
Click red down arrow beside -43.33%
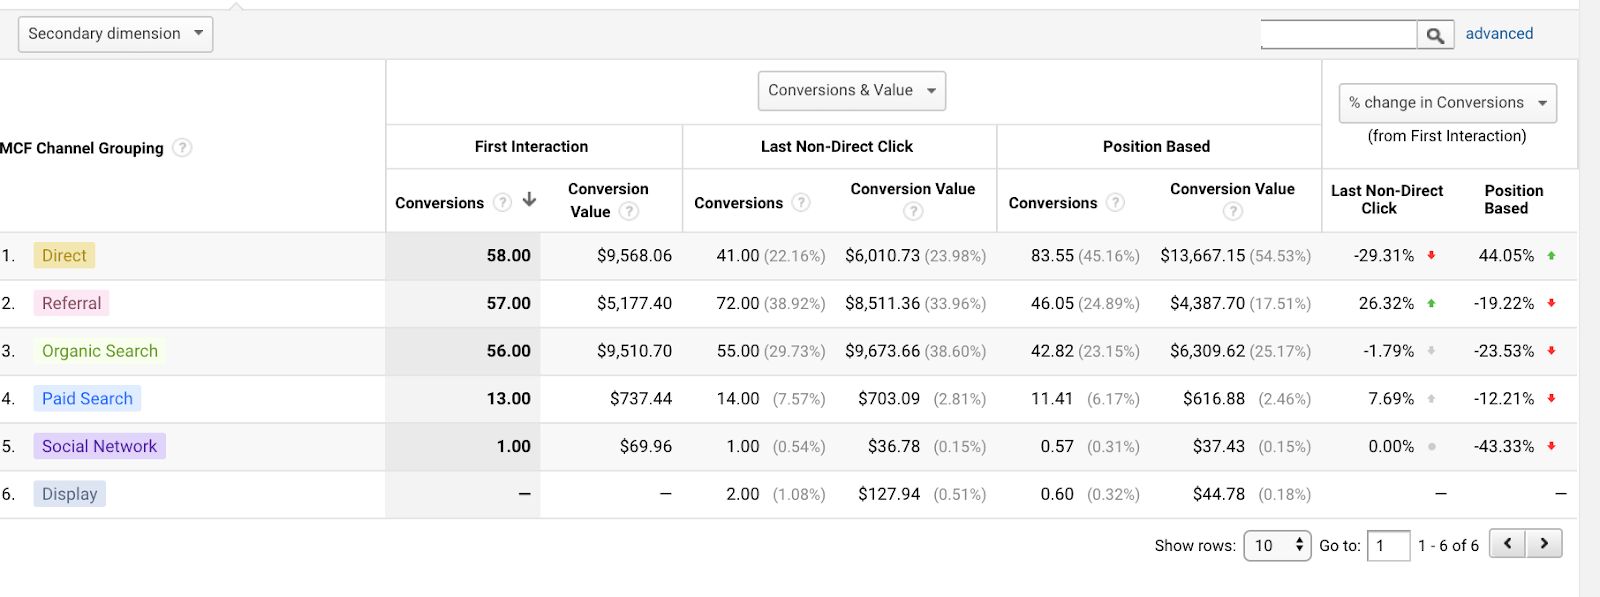1551,446
